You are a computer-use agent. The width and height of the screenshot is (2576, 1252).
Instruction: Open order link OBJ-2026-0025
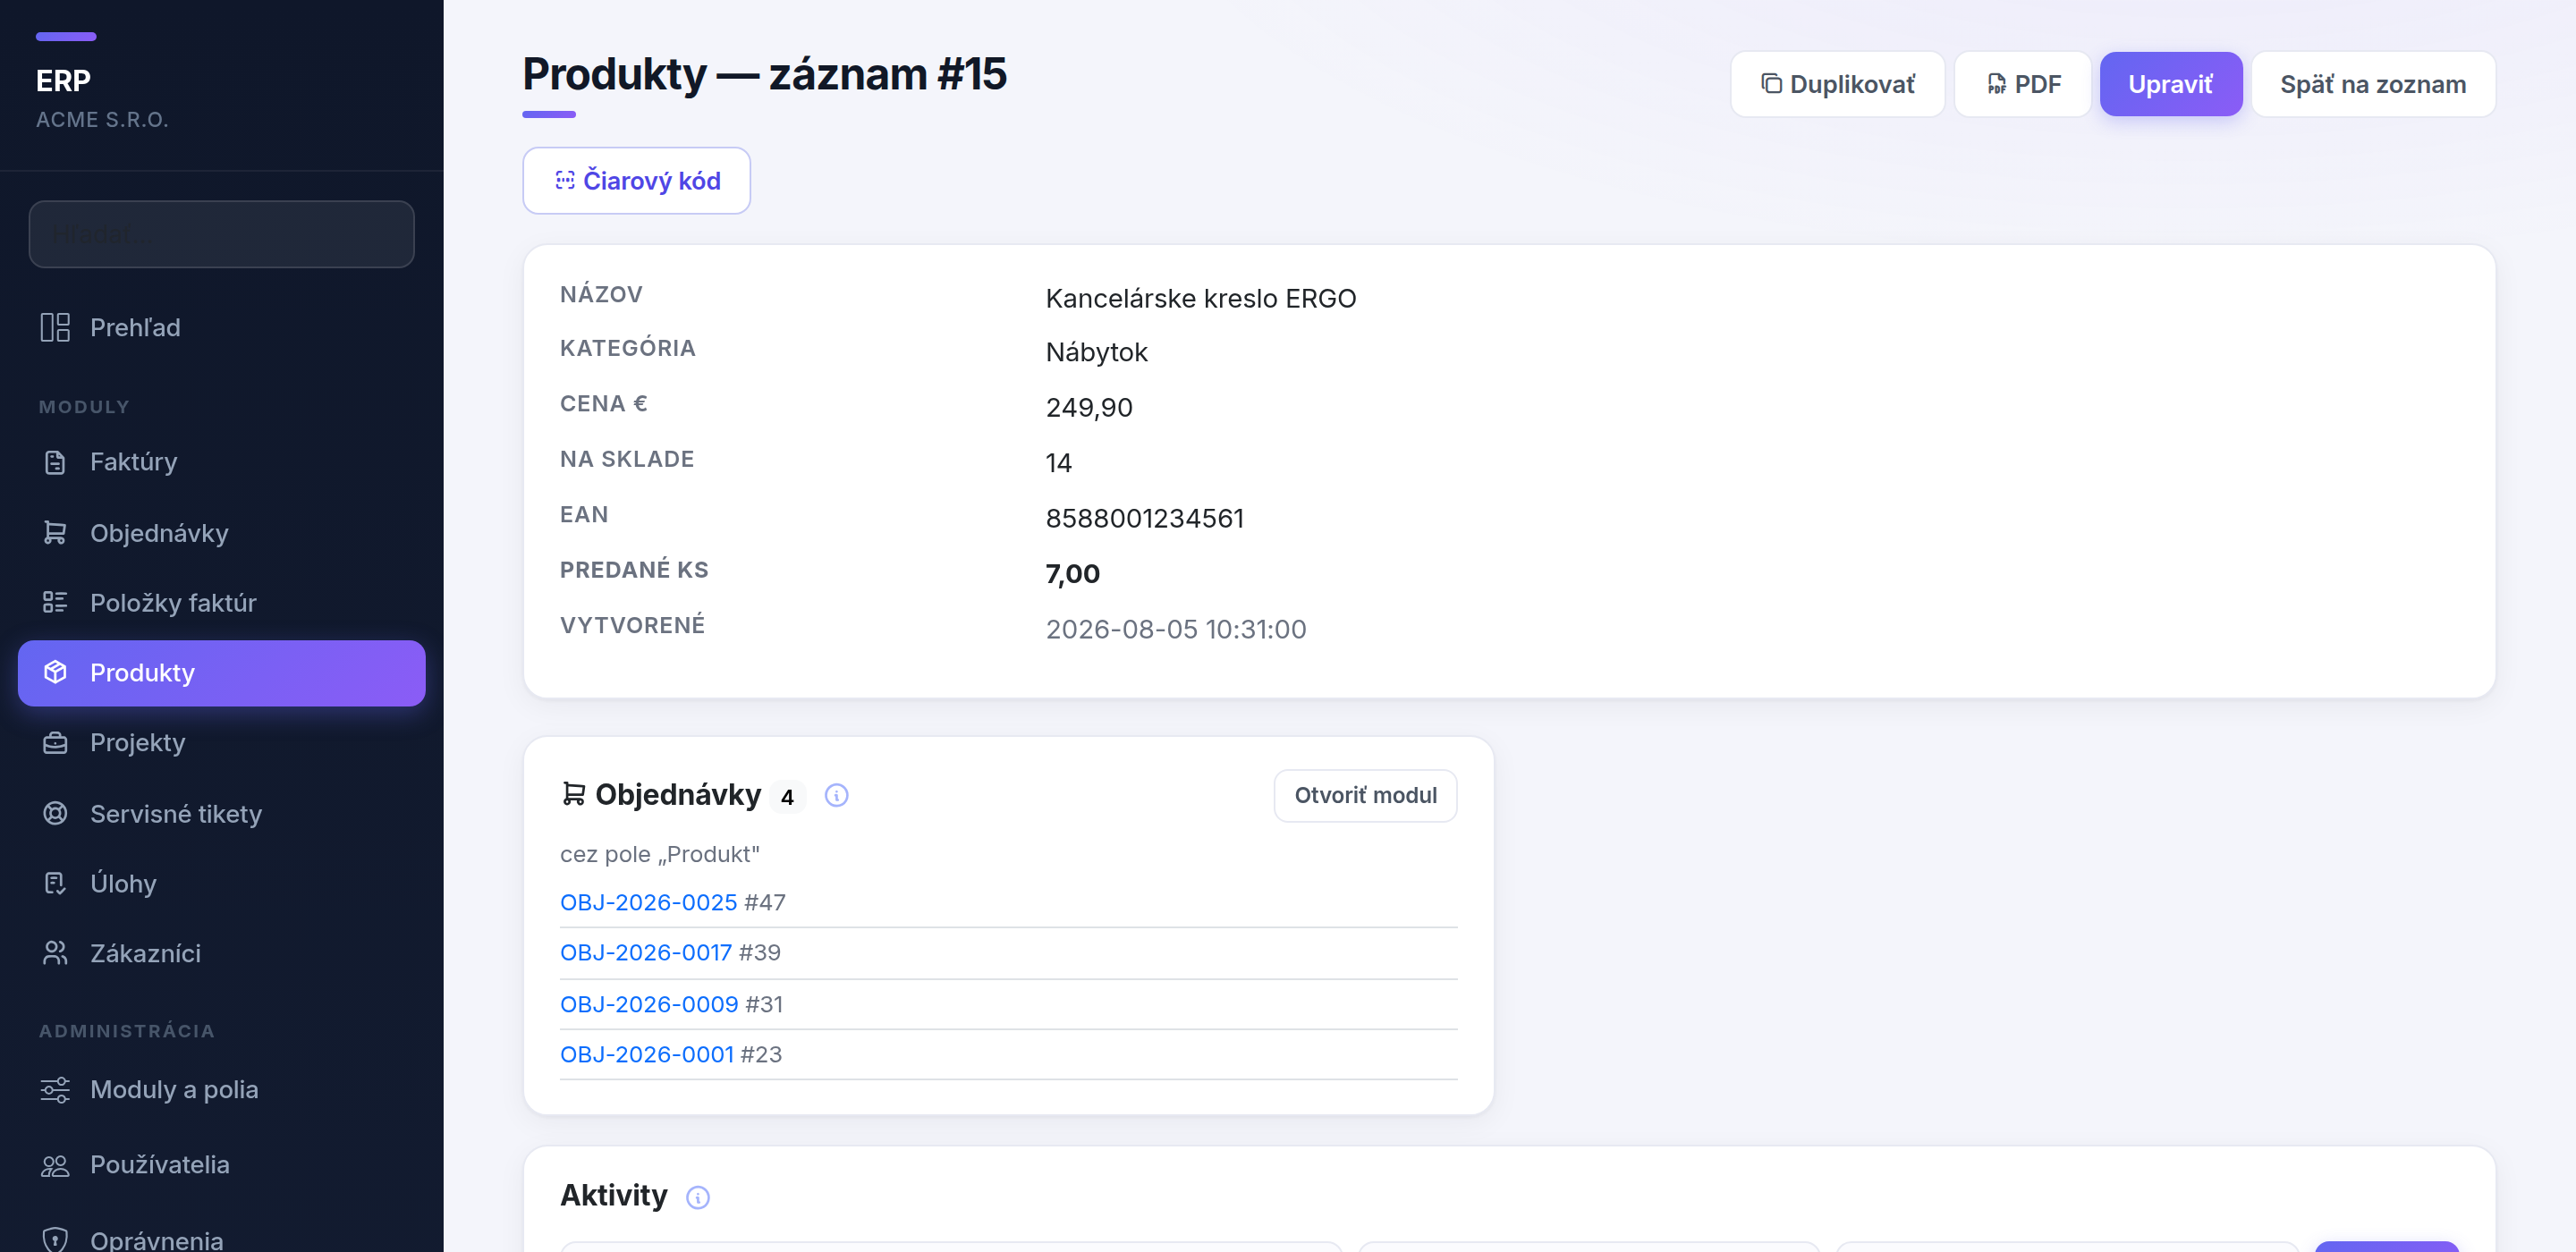[x=648, y=902]
